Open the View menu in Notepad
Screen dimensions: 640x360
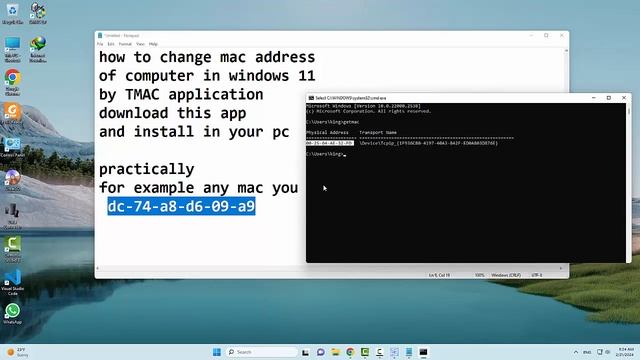tap(140, 44)
